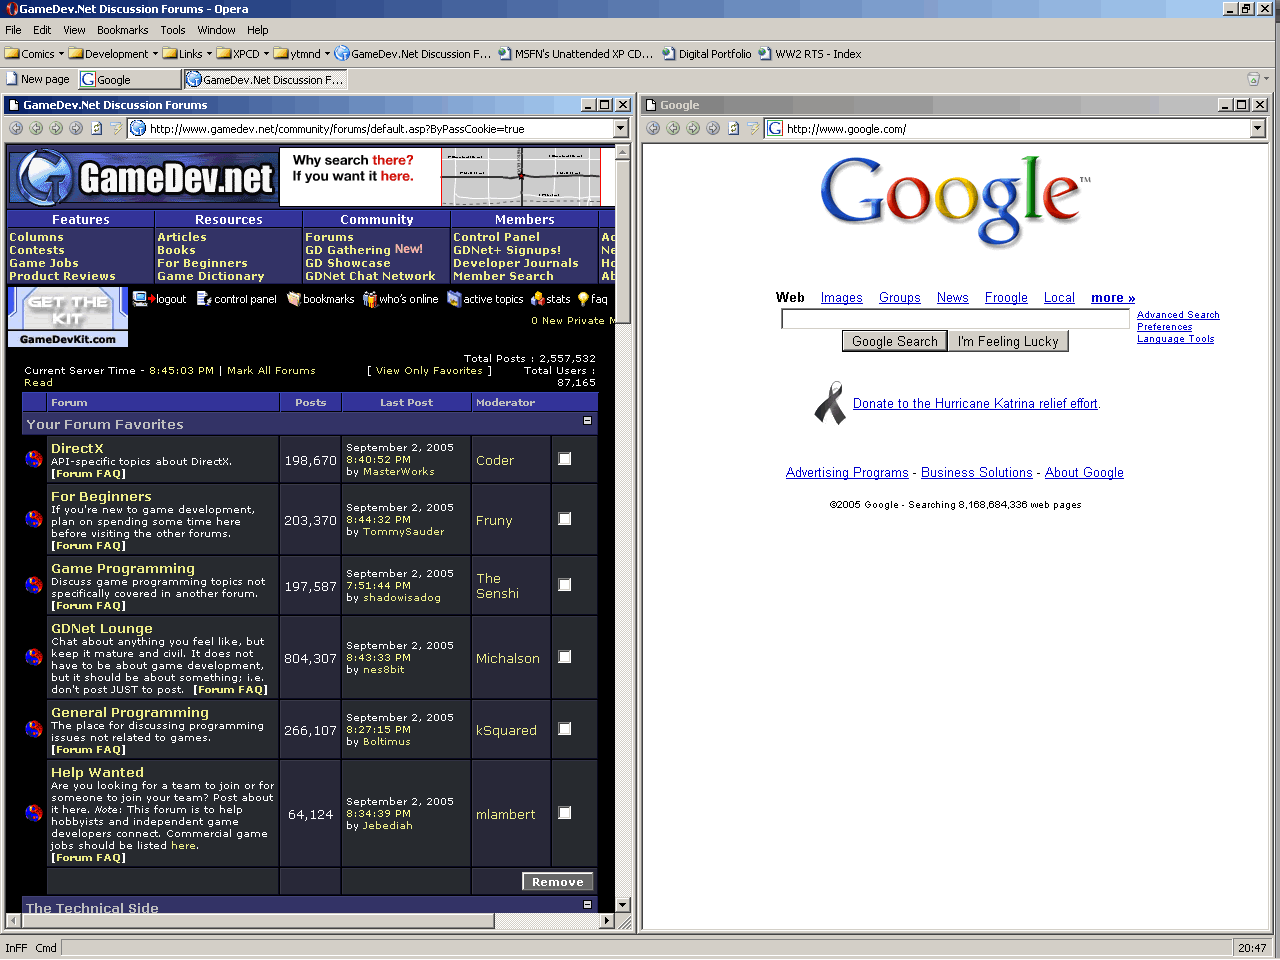
Task: Click the forum stats icon
Action: tap(537, 298)
